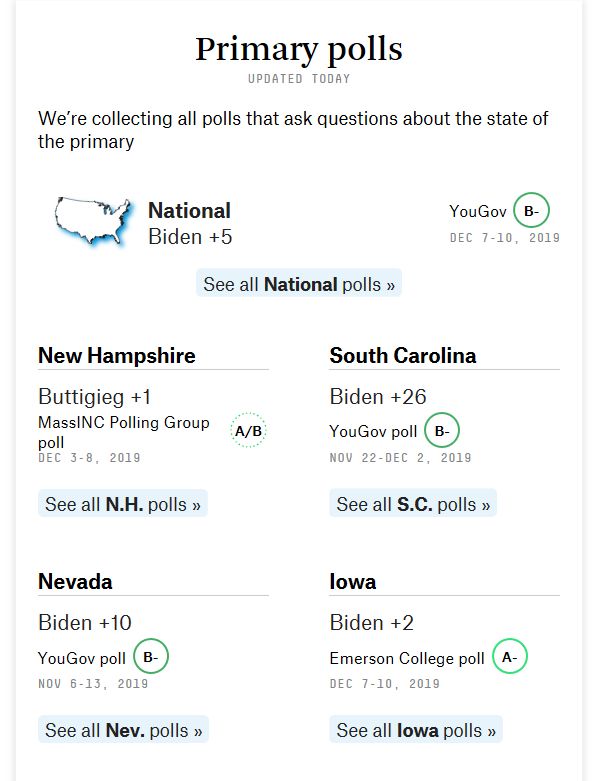The height and width of the screenshot is (781, 592).
Task: Click the National Biden +5 result
Action: tap(190, 237)
